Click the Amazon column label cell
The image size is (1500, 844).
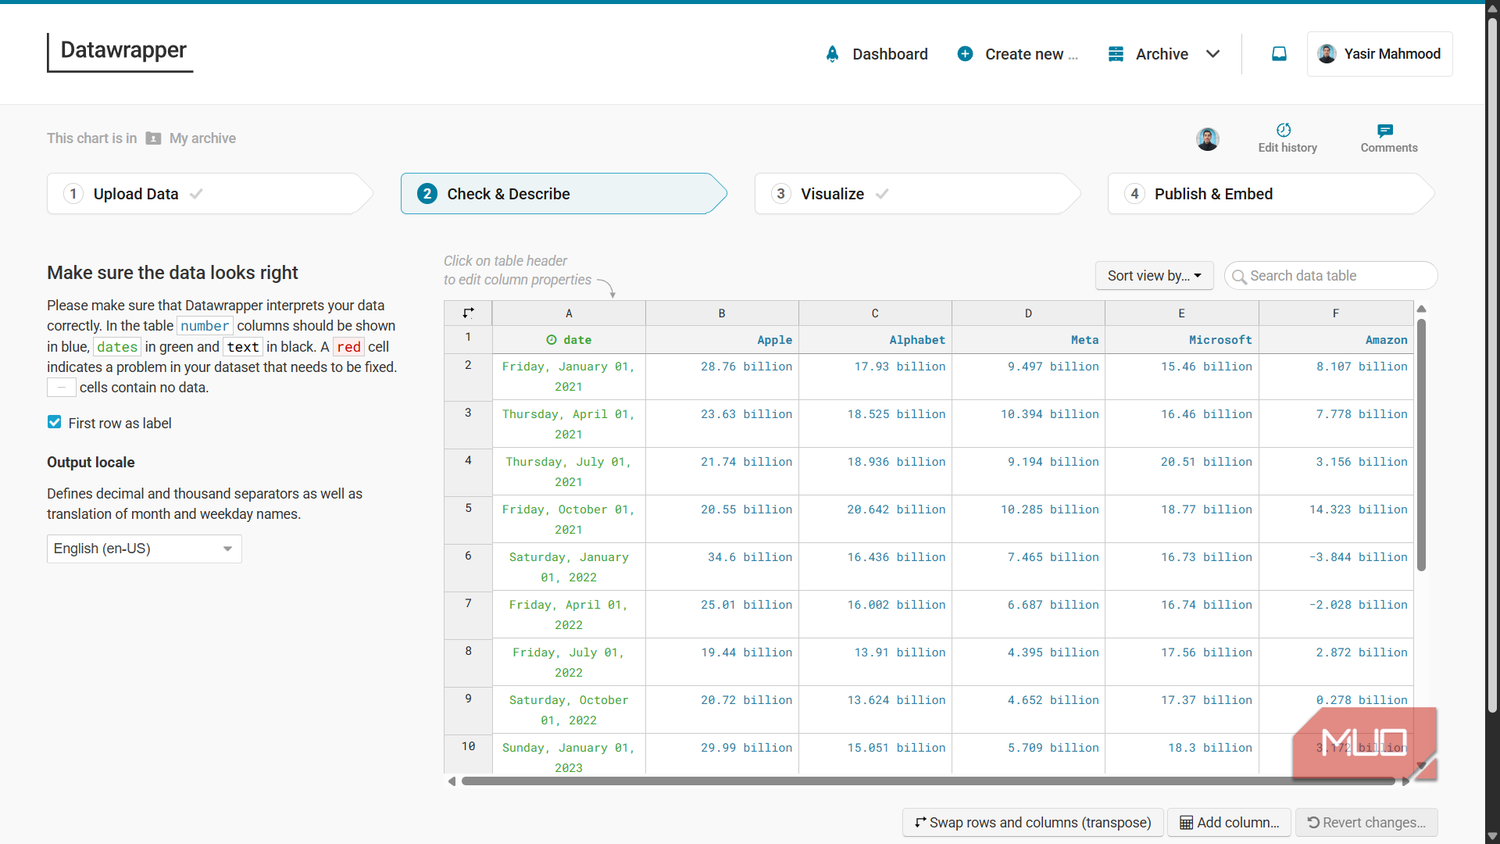click(x=1336, y=340)
